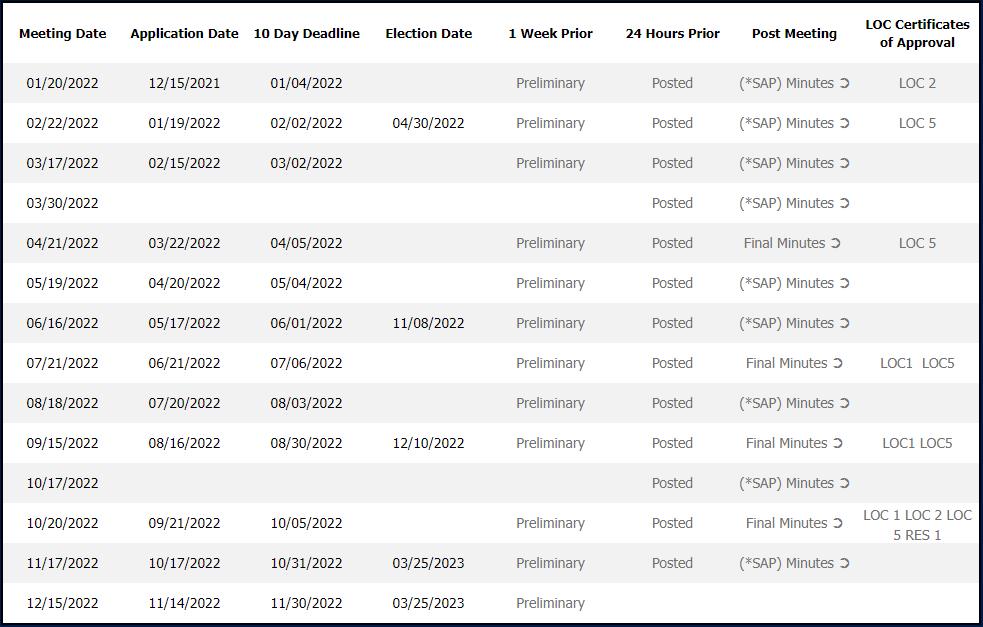This screenshot has height=627, width=983.
Task: Open LOC5 certificate for 09/15/2022 meeting
Action: pyautogui.click(x=936, y=443)
